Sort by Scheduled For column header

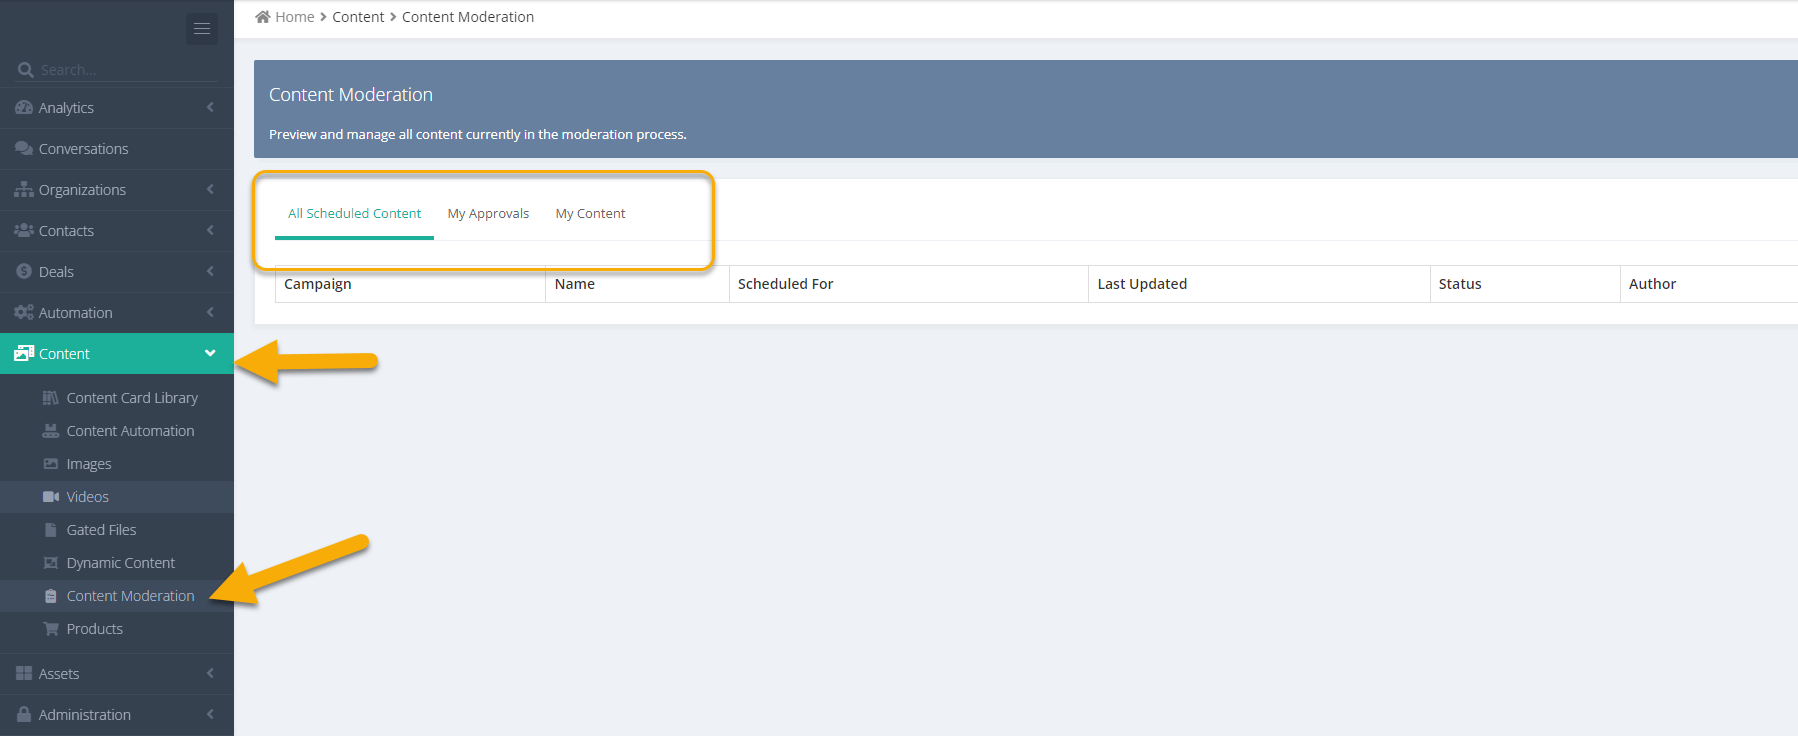[x=908, y=284]
